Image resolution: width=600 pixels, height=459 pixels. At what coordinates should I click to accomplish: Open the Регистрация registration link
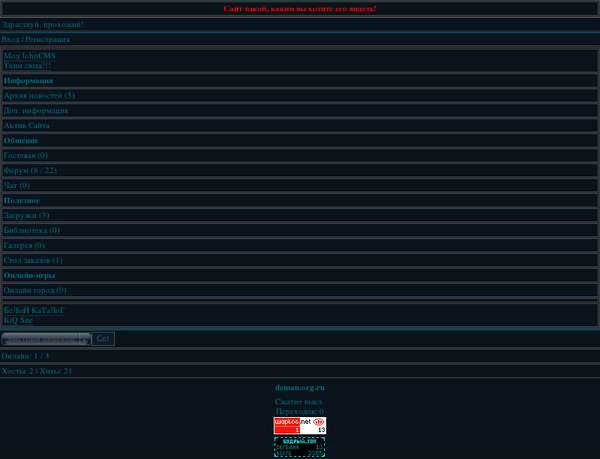48,39
